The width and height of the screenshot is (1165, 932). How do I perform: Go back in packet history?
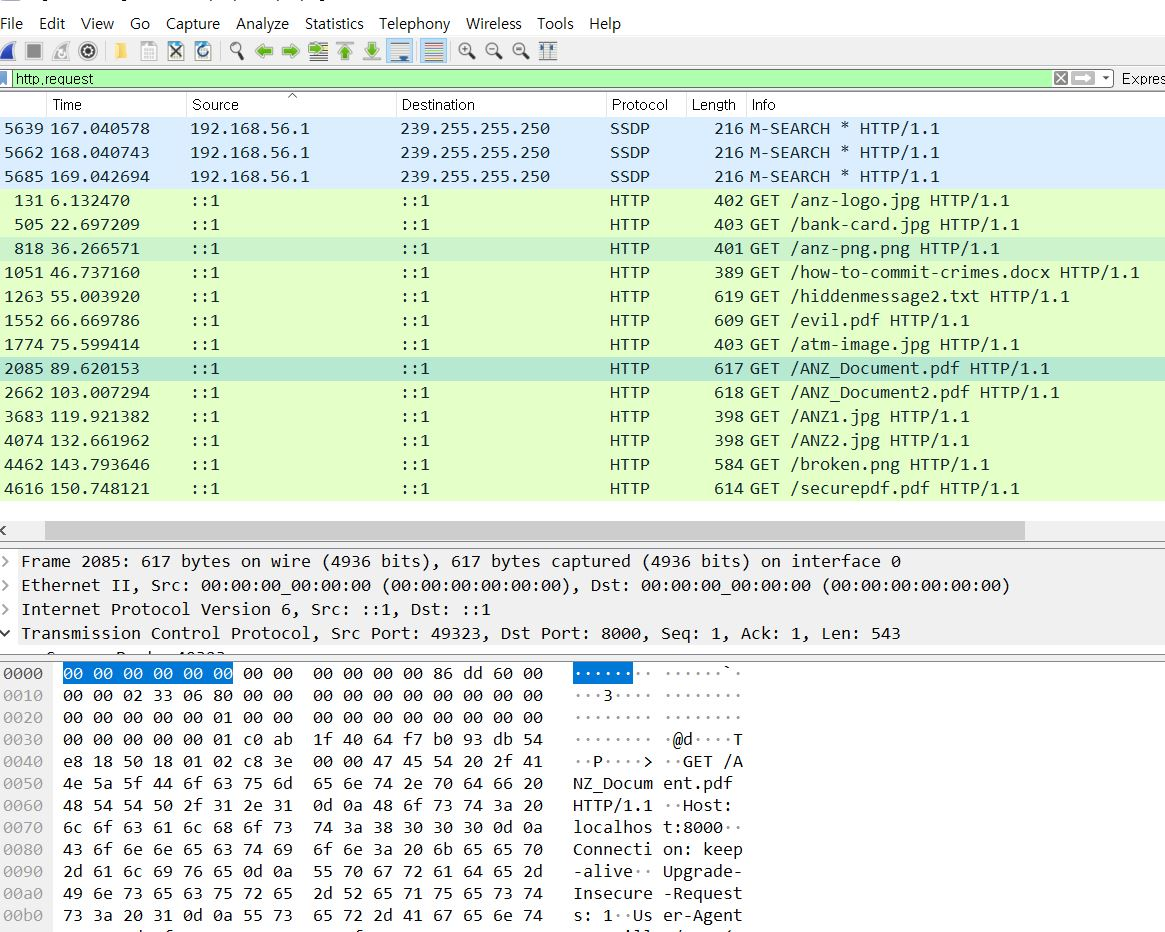tap(264, 51)
